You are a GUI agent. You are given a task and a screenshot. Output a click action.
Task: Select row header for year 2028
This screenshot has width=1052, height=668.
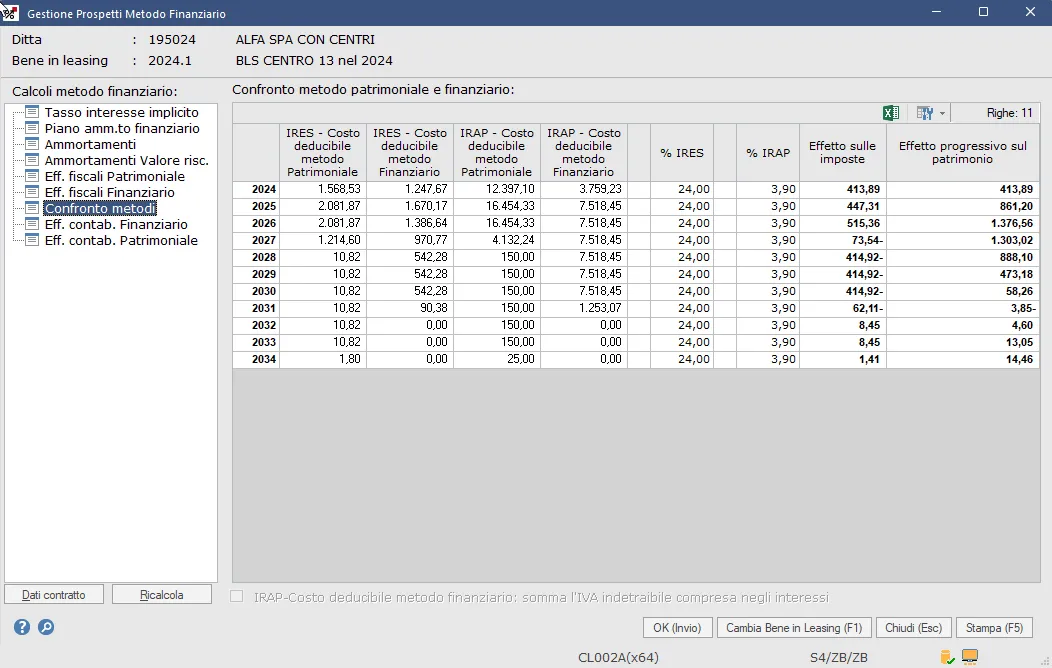(x=256, y=257)
